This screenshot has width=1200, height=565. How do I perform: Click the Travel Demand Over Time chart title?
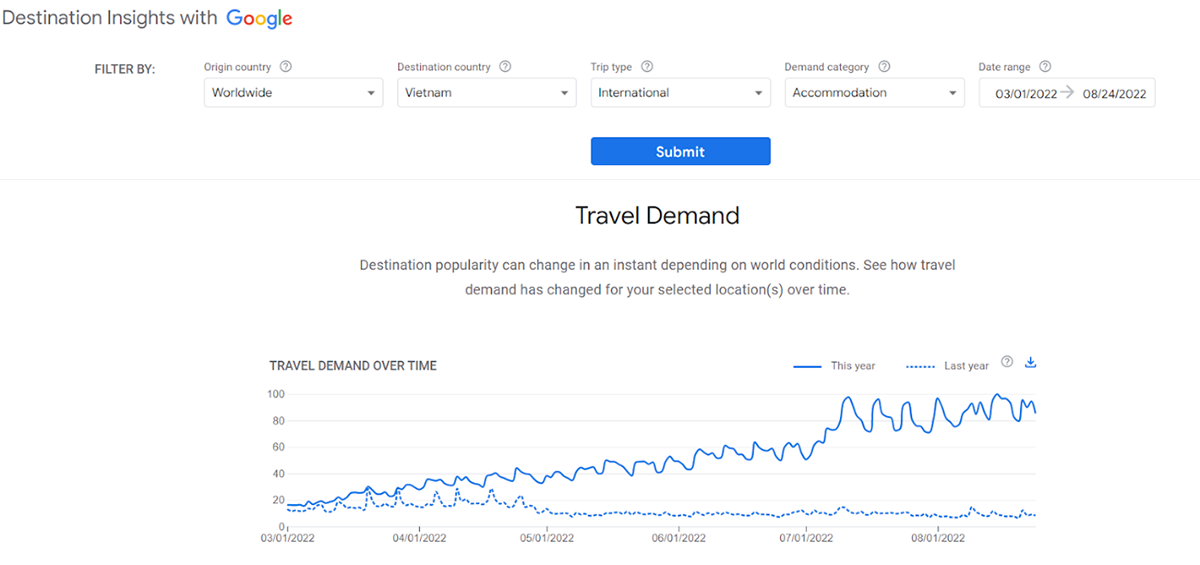click(x=353, y=366)
